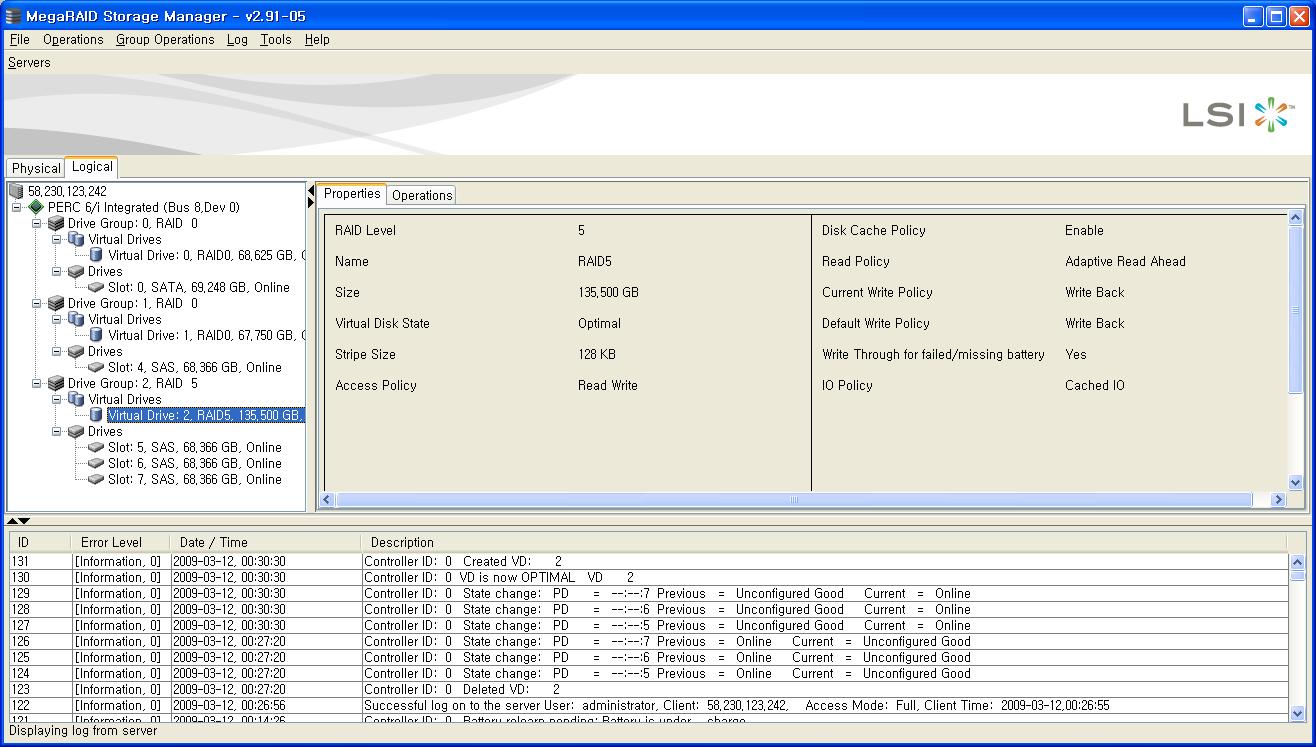This screenshot has width=1316, height=747.
Task: Open the Operations menu
Action: (x=73, y=40)
